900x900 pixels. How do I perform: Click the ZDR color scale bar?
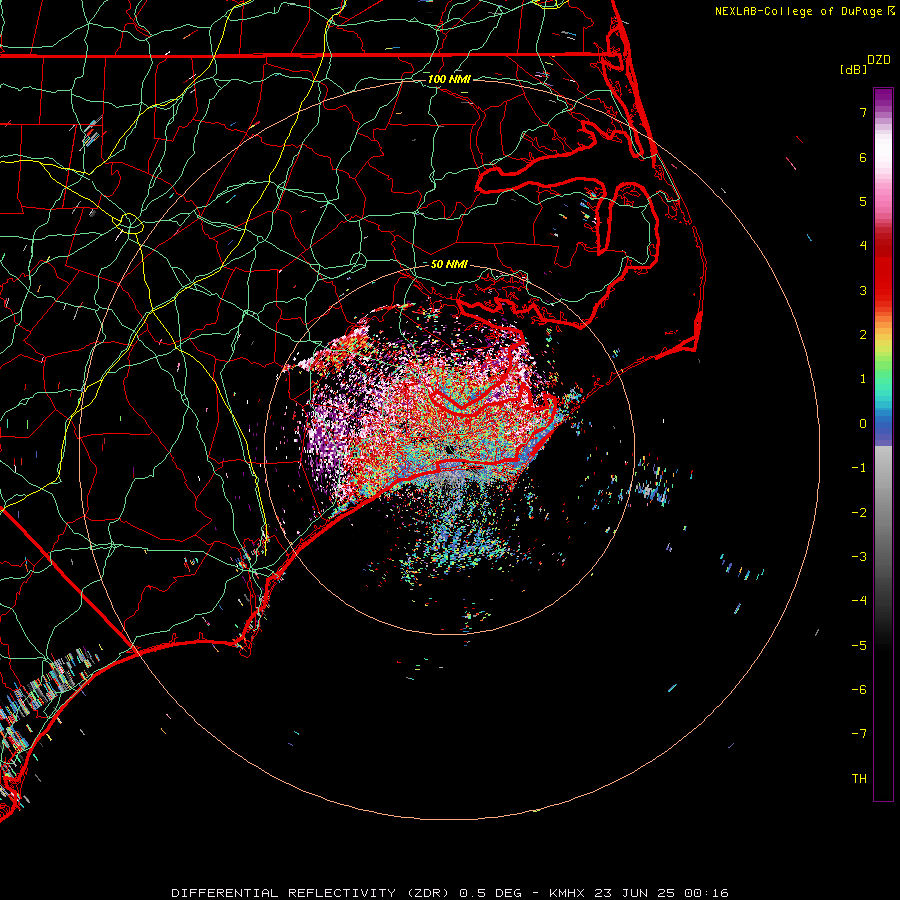coord(883,444)
